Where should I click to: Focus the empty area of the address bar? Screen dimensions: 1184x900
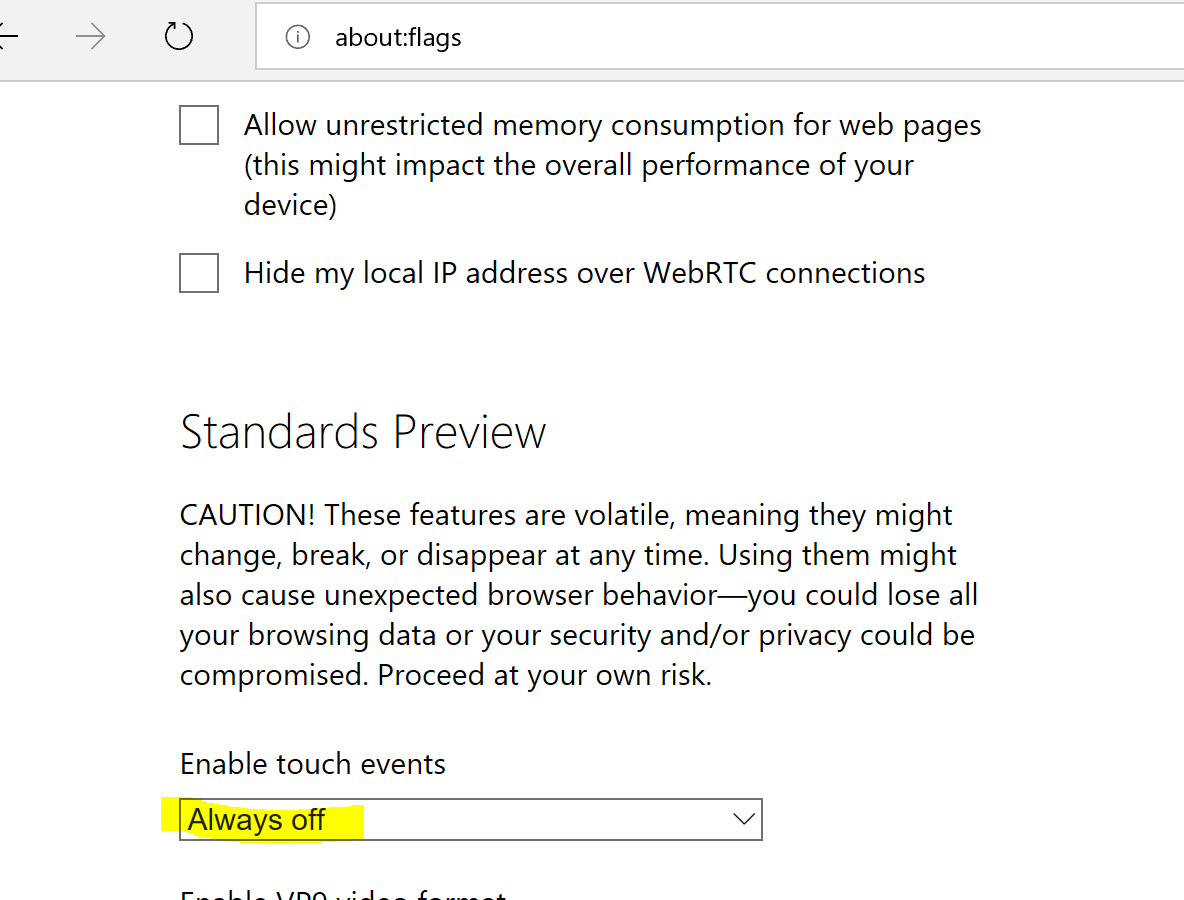coord(800,38)
